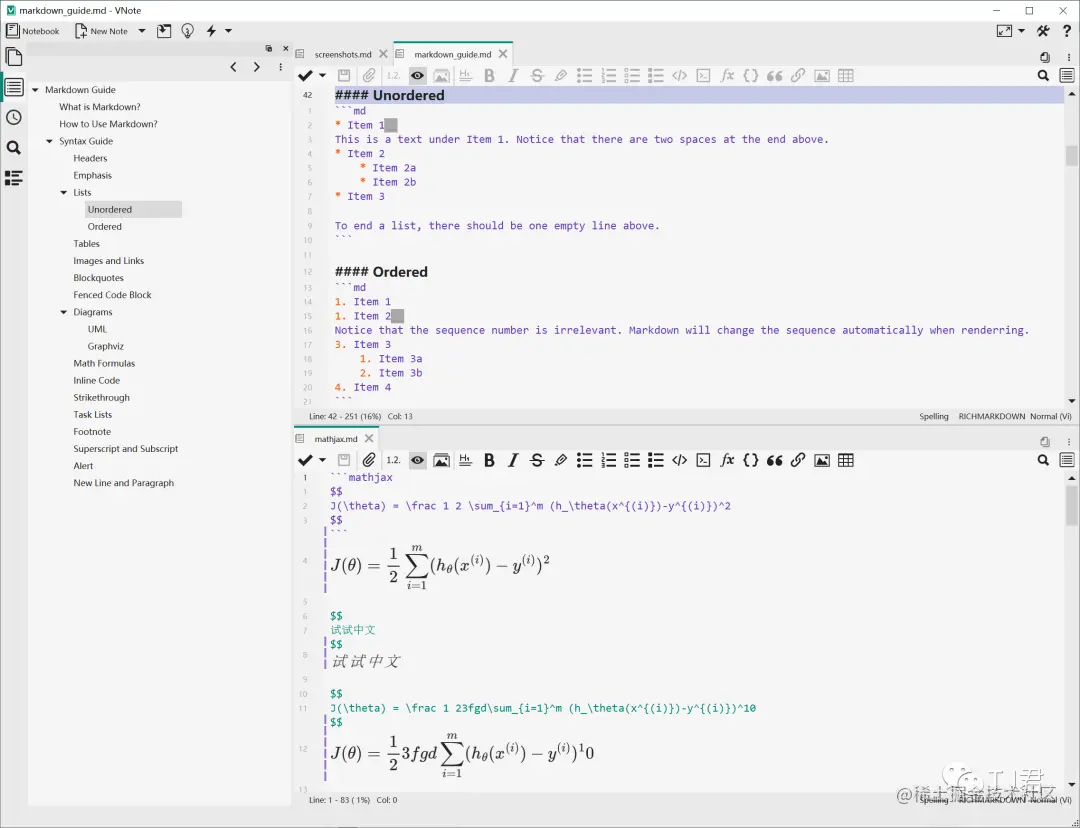Toggle read mode eye in markdown_guide toolbar

click(x=417, y=76)
